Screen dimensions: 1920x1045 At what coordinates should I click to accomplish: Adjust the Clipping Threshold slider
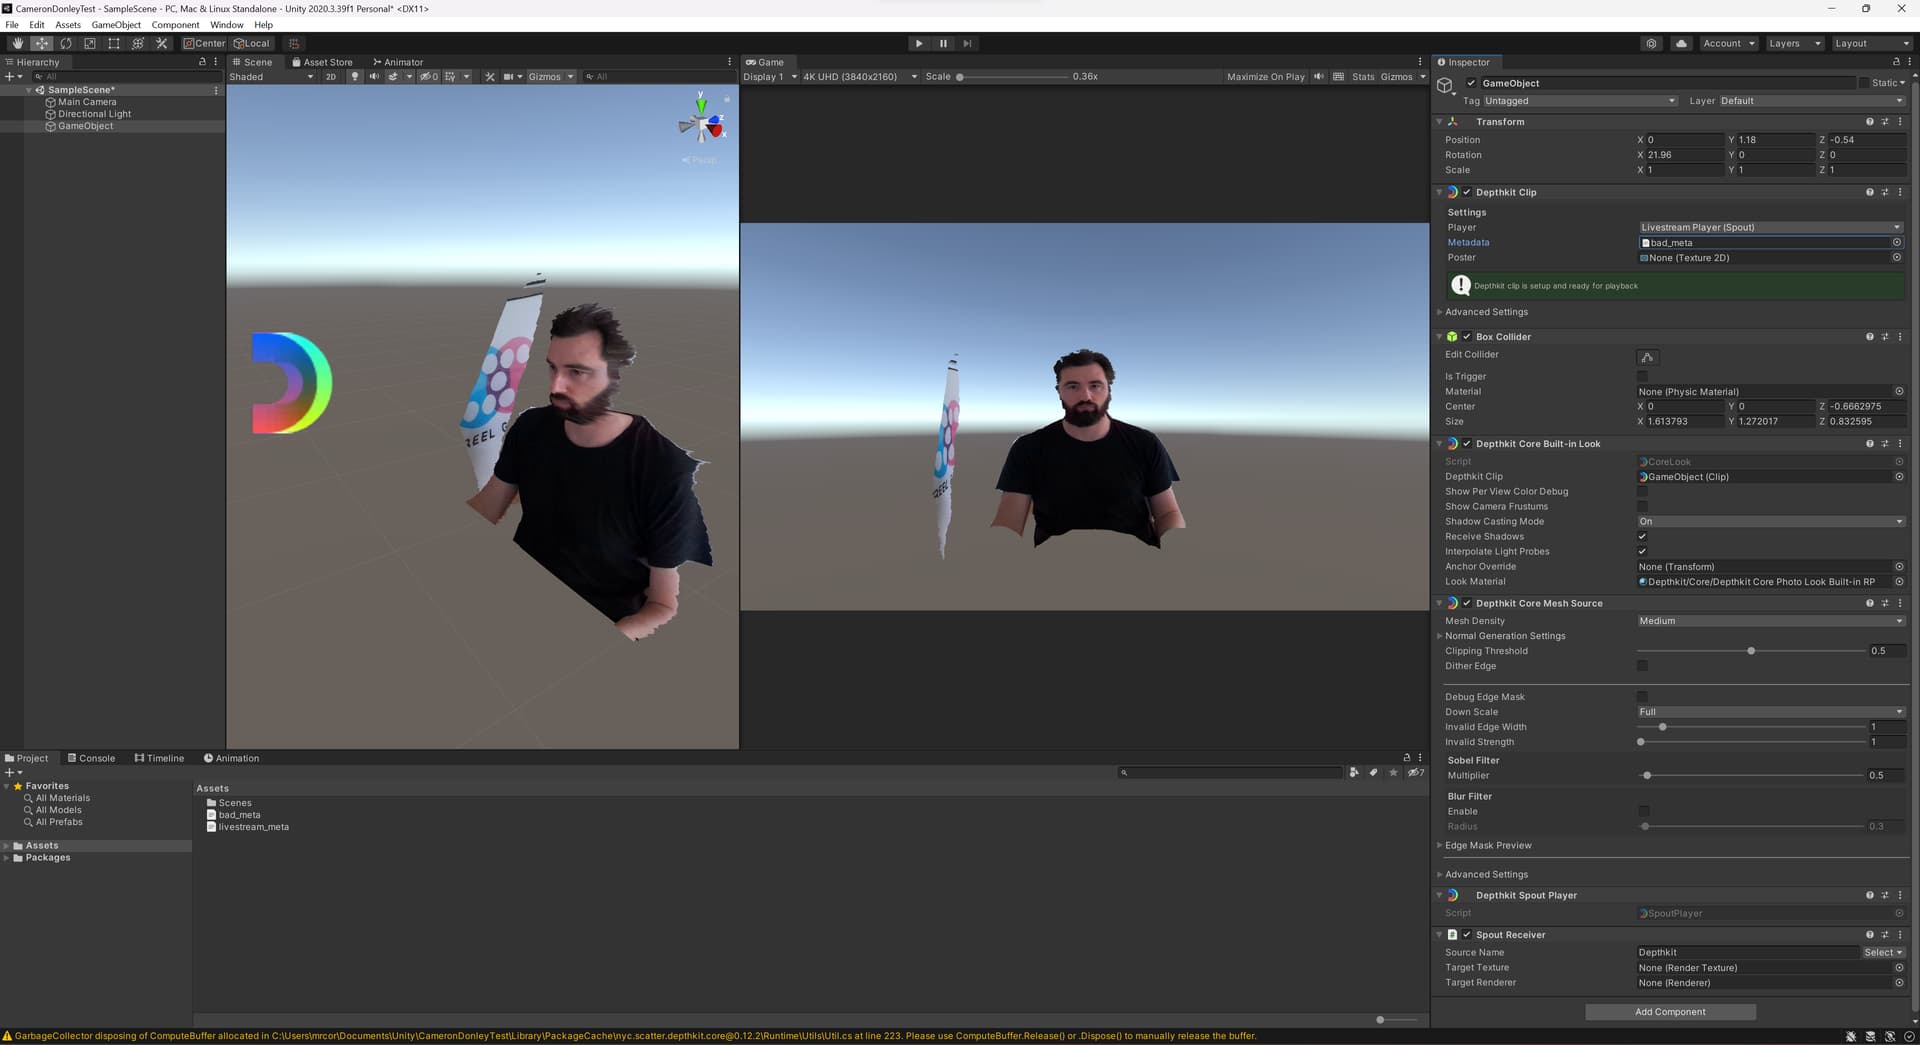[x=1751, y=651]
